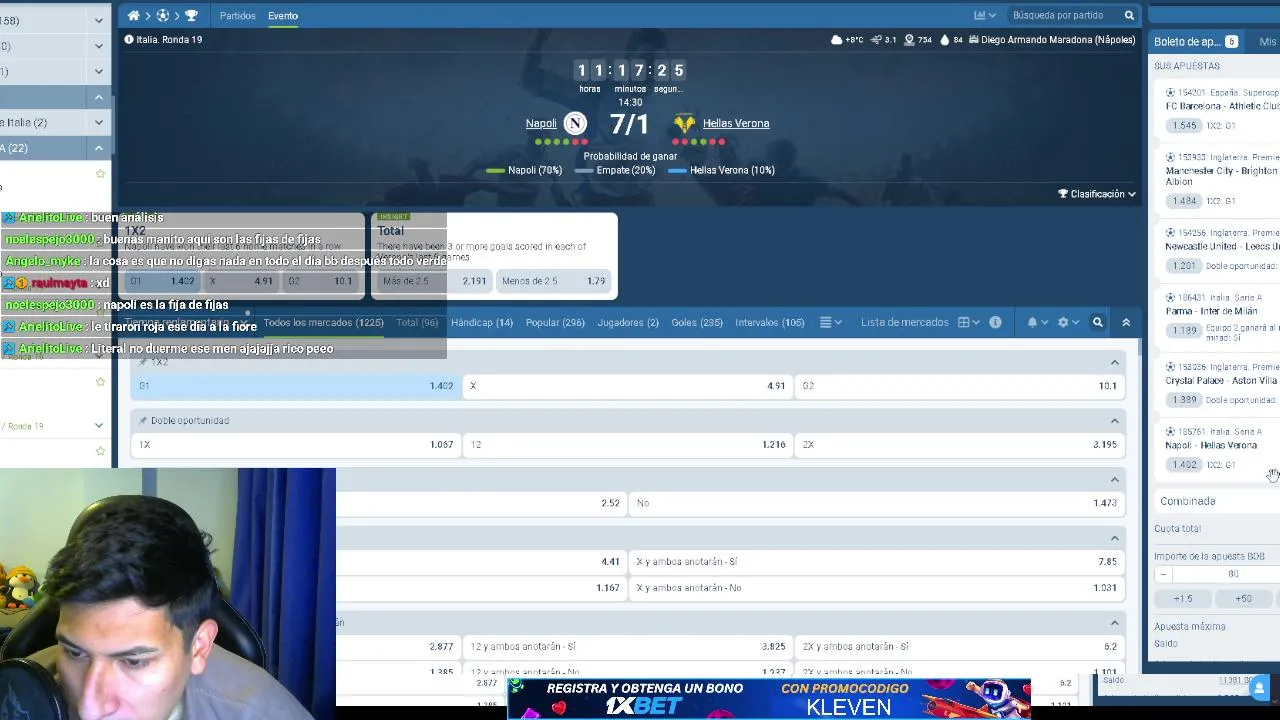Decrease stake with the minus button
The image size is (1280, 720).
(x=1163, y=575)
